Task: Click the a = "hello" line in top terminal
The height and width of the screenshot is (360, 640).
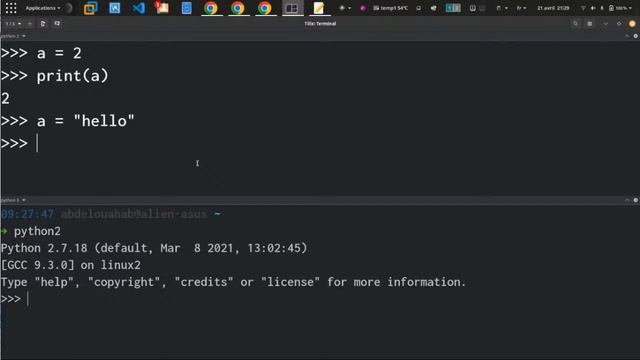Action: (x=68, y=121)
